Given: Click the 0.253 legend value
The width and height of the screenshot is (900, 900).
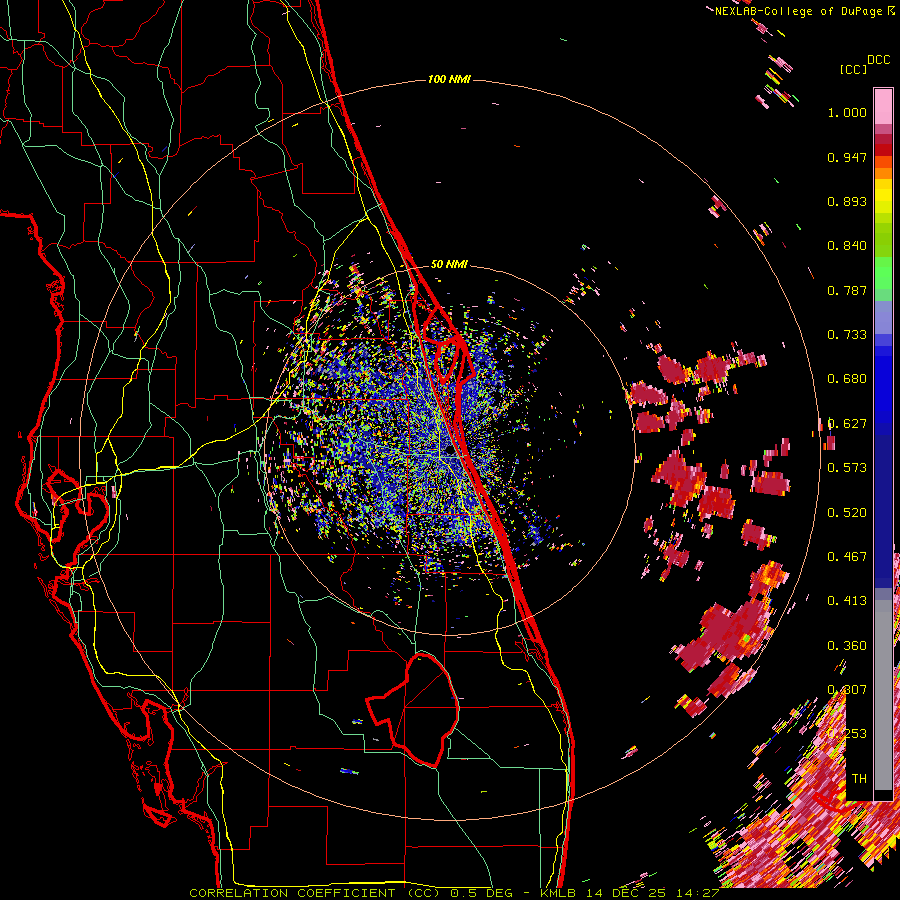Looking at the screenshot, I should tap(847, 734).
